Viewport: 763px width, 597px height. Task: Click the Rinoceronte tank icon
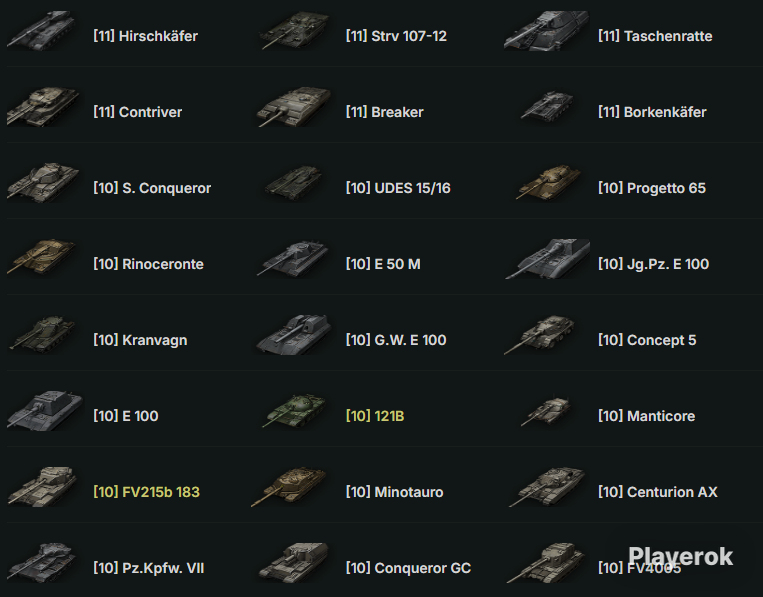pyautogui.click(x=41, y=259)
